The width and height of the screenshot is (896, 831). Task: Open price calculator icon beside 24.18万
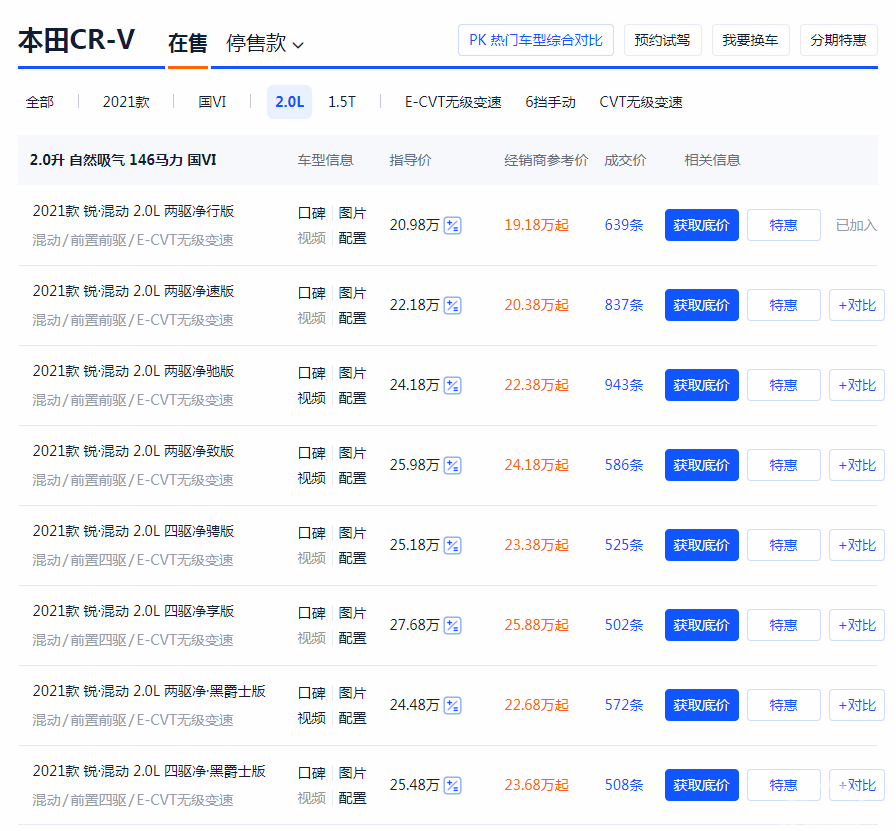(452, 385)
